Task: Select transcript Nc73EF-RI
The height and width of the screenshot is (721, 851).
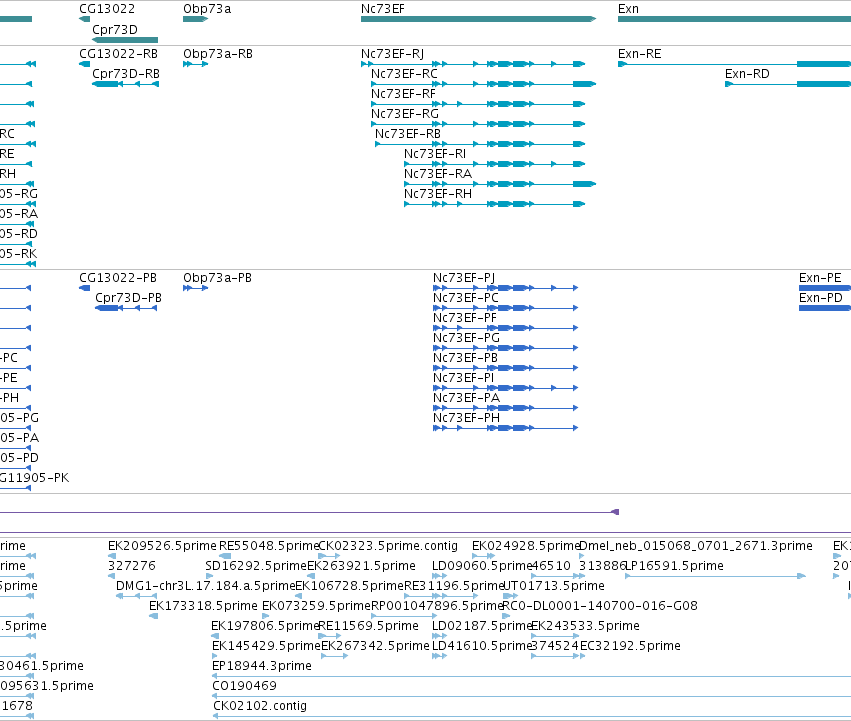Action: click(x=435, y=154)
